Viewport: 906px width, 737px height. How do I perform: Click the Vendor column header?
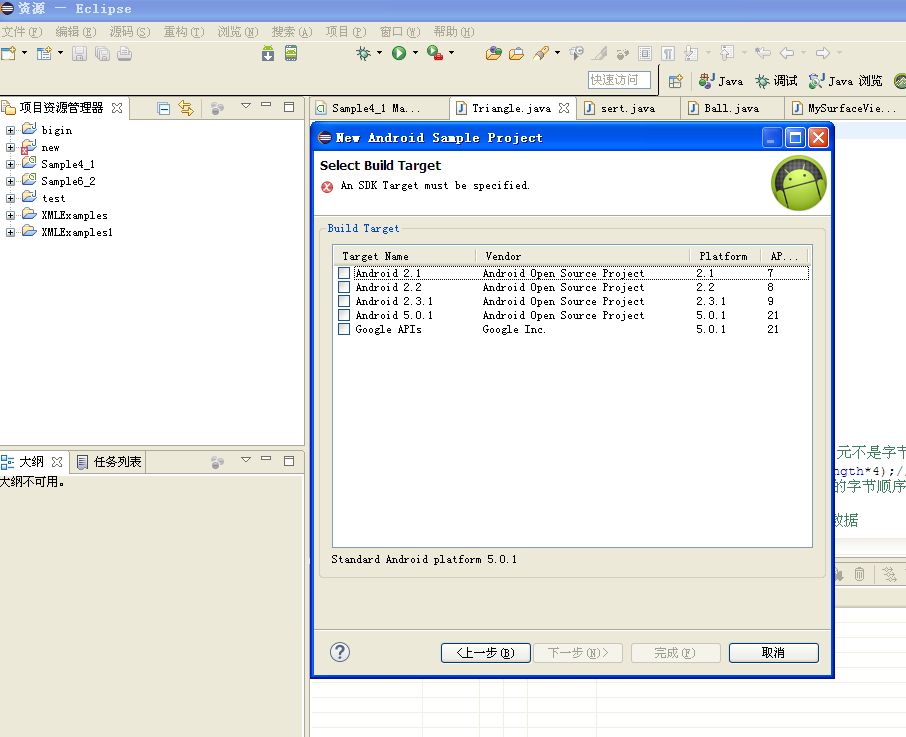click(x=582, y=256)
